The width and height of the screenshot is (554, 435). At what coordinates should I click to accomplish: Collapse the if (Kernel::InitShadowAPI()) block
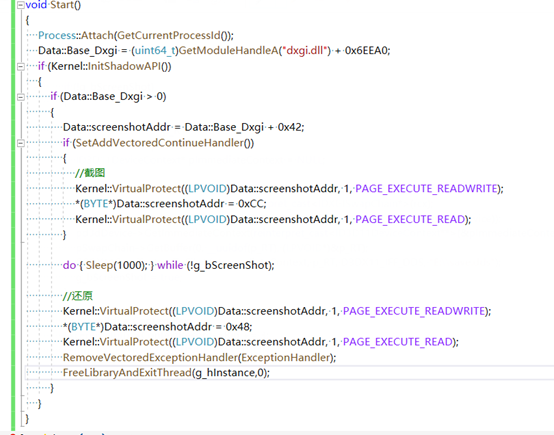[21, 66]
